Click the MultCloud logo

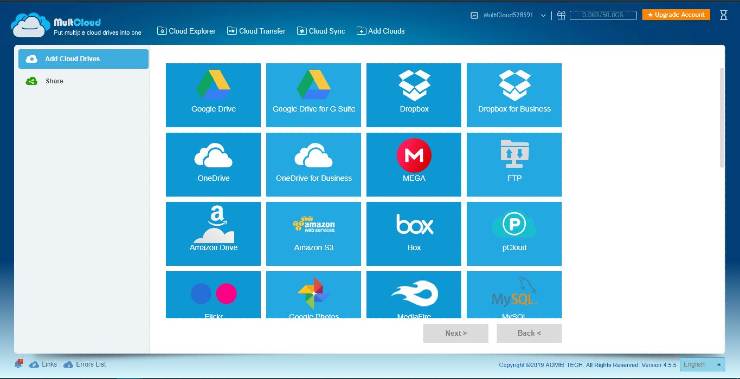pyautogui.click(x=76, y=25)
